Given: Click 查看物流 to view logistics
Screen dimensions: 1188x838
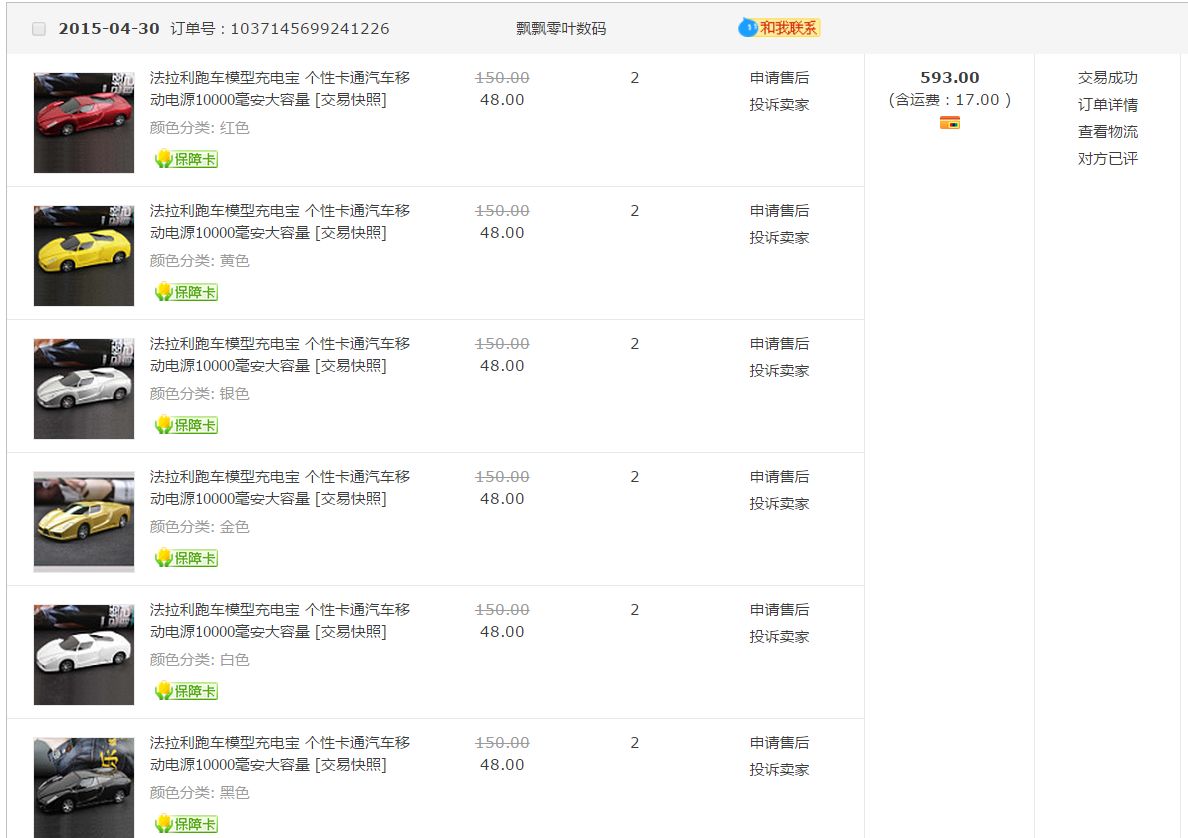Looking at the screenshot, I should pos(1107,132).
